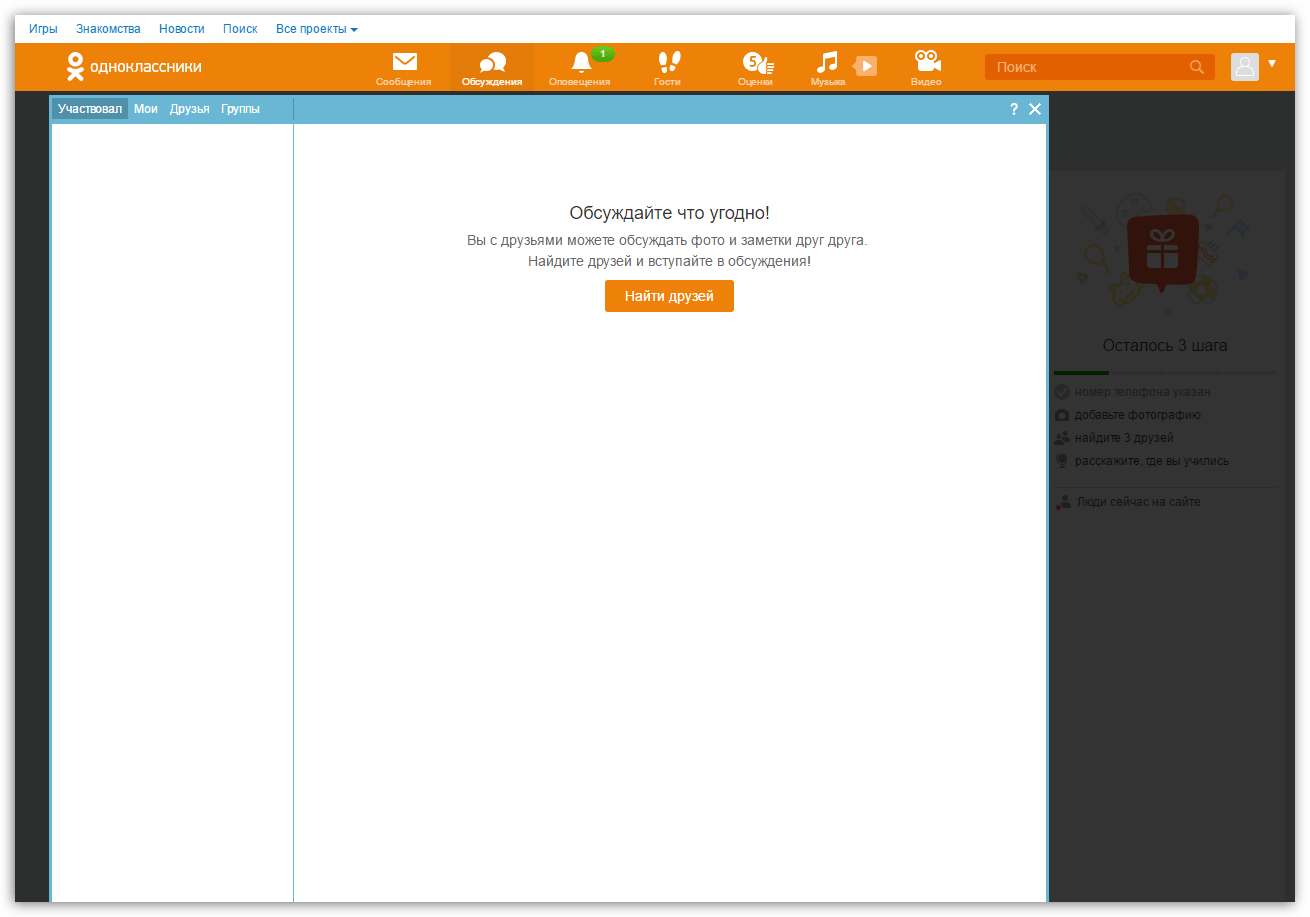Click the Odnoklassniki logo
The height and width of the screenshot is (917, 1310).
(134, 67)
